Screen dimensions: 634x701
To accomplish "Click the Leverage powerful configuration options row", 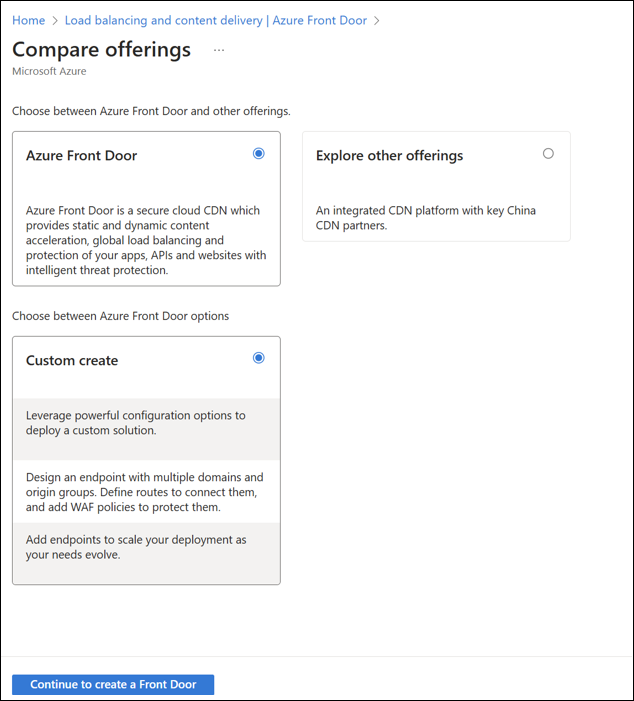I will pyautogui.click(x=146, y=422).
